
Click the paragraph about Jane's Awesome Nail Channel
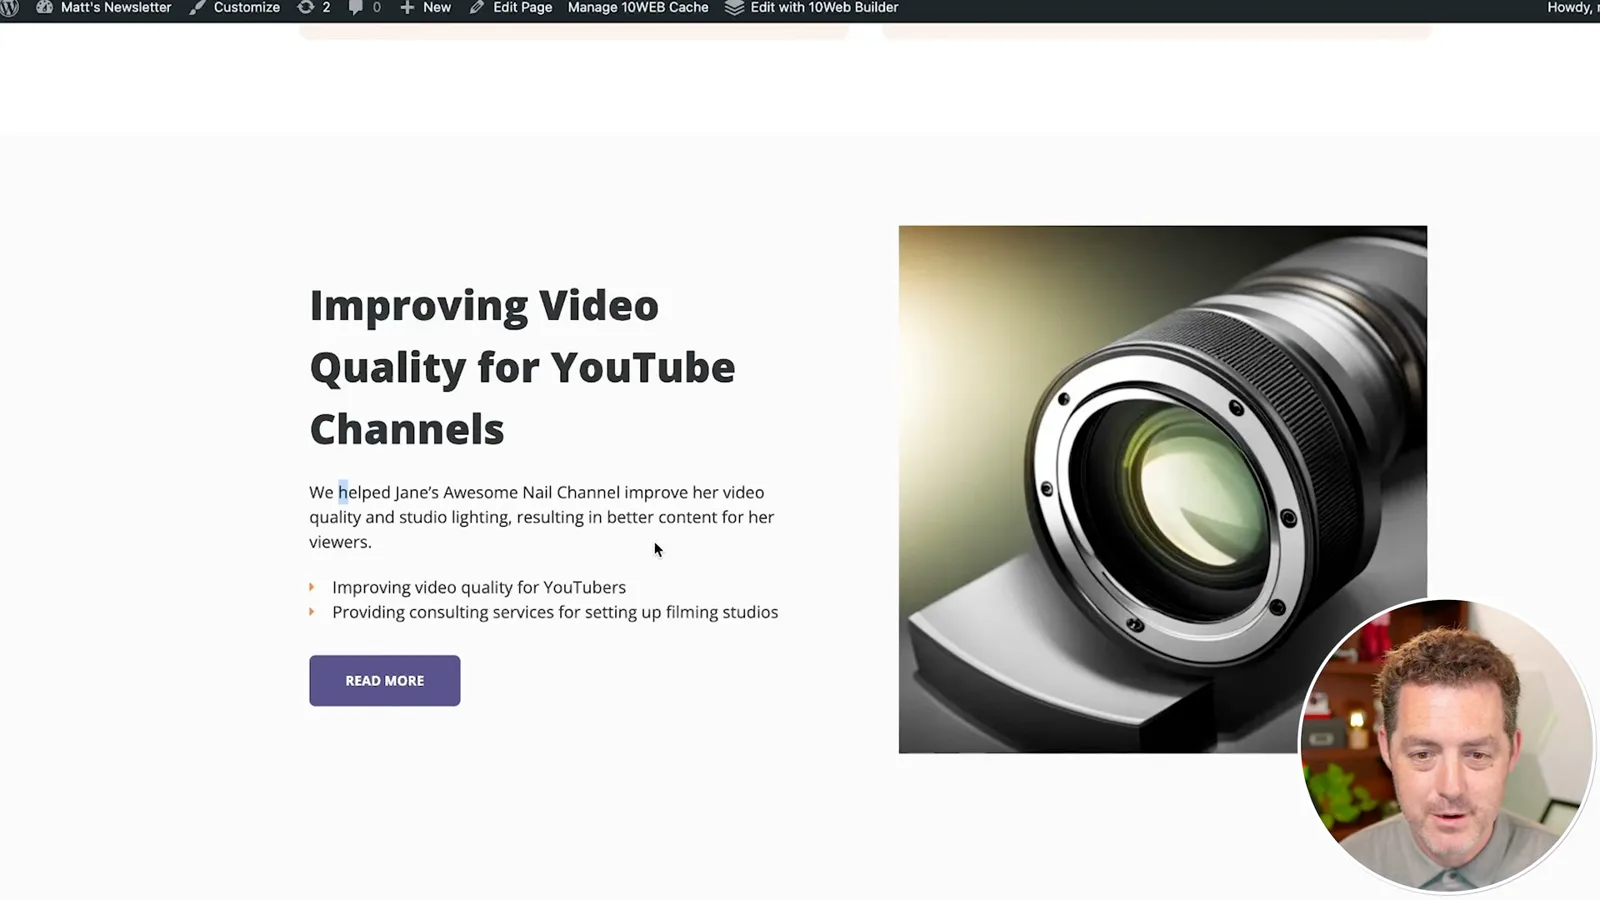tap(542, 517)
